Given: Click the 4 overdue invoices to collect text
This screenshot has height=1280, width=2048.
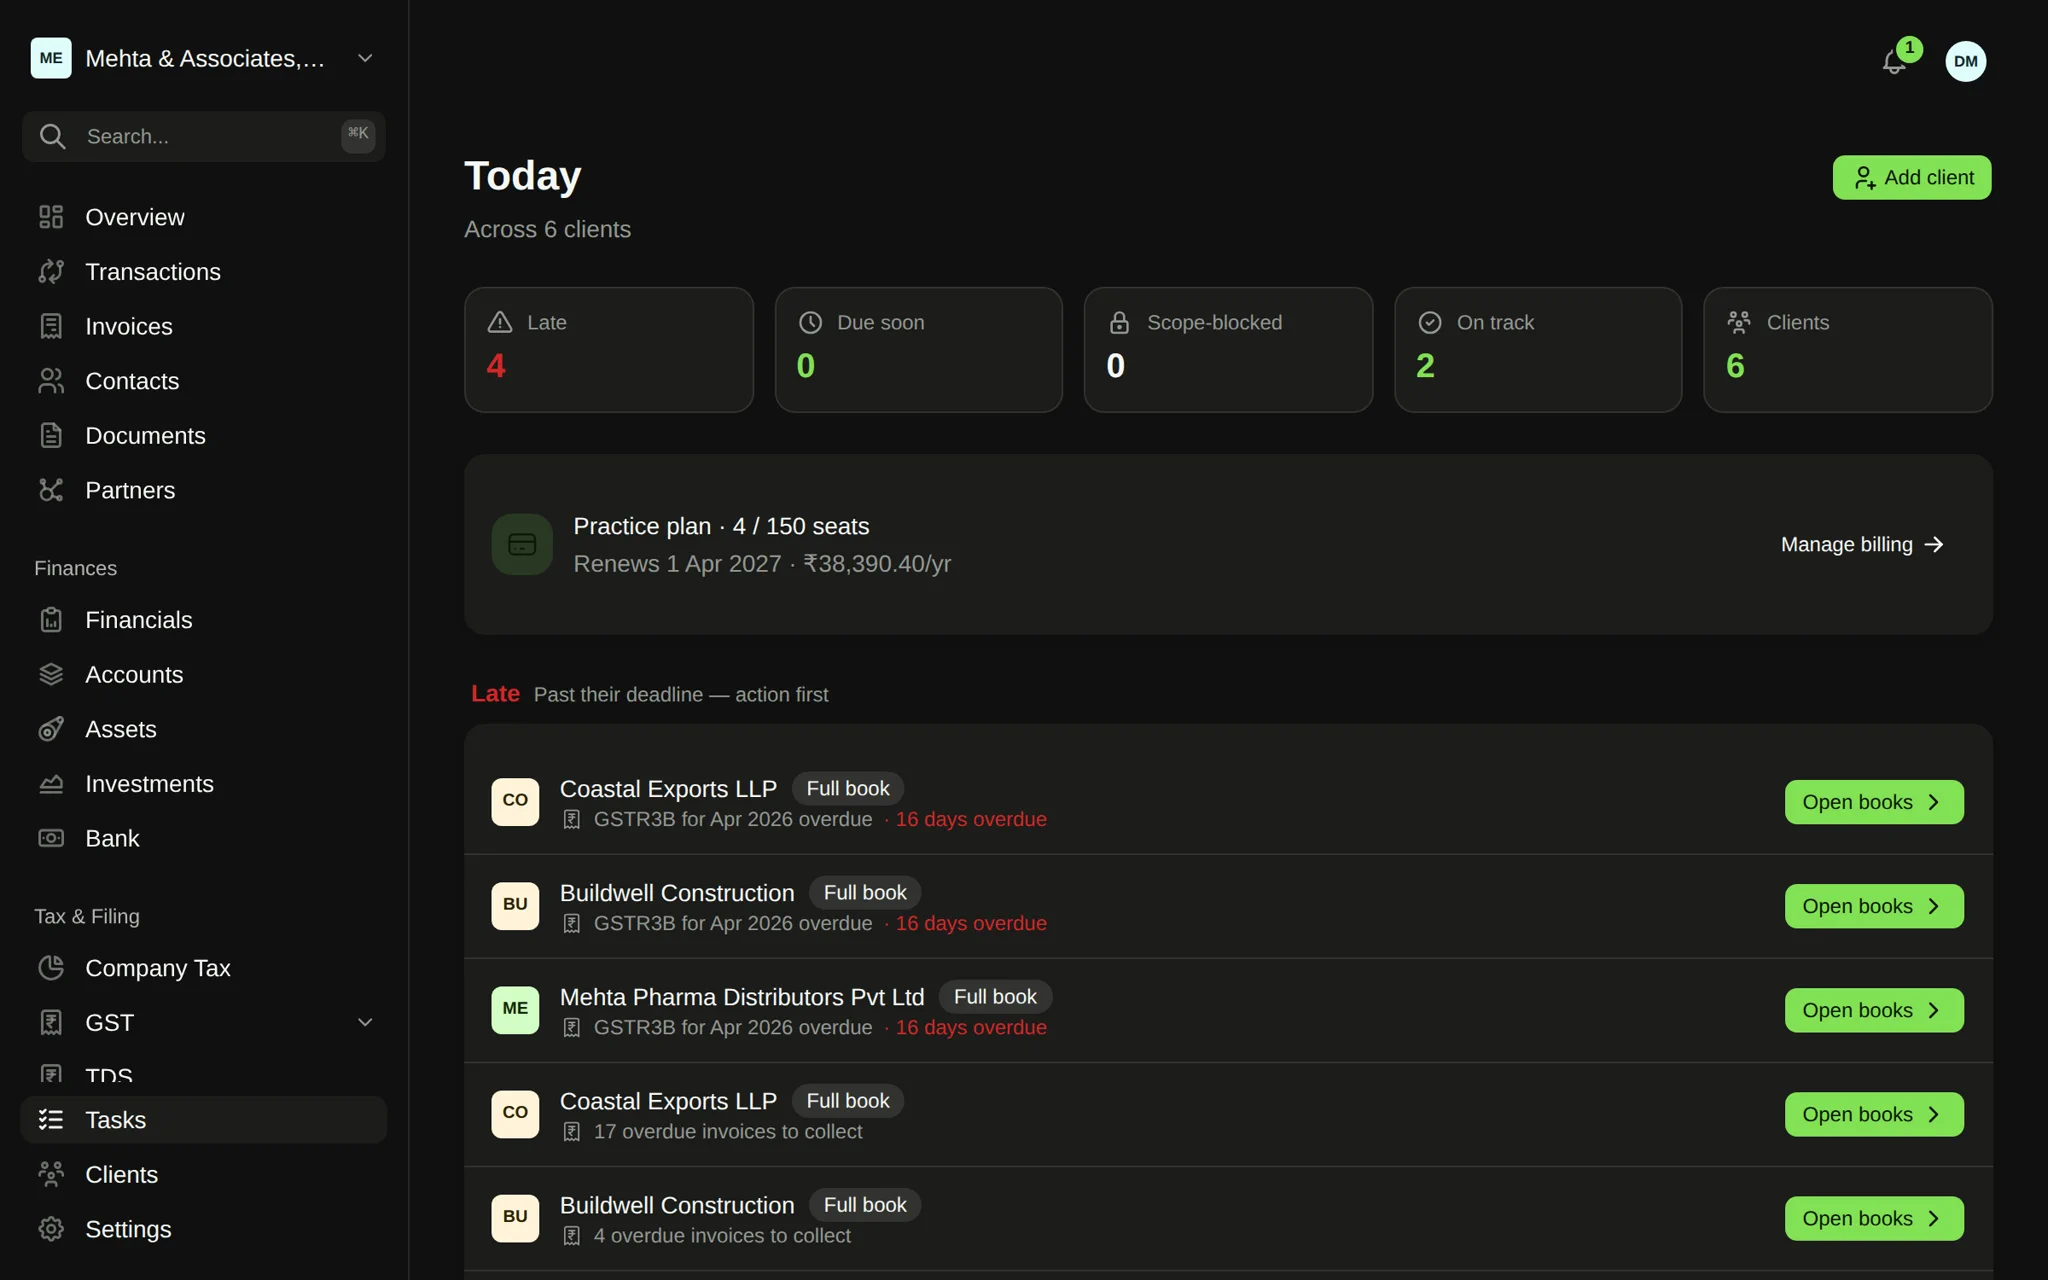Looking at the screenshot, I should [722, 1235].
